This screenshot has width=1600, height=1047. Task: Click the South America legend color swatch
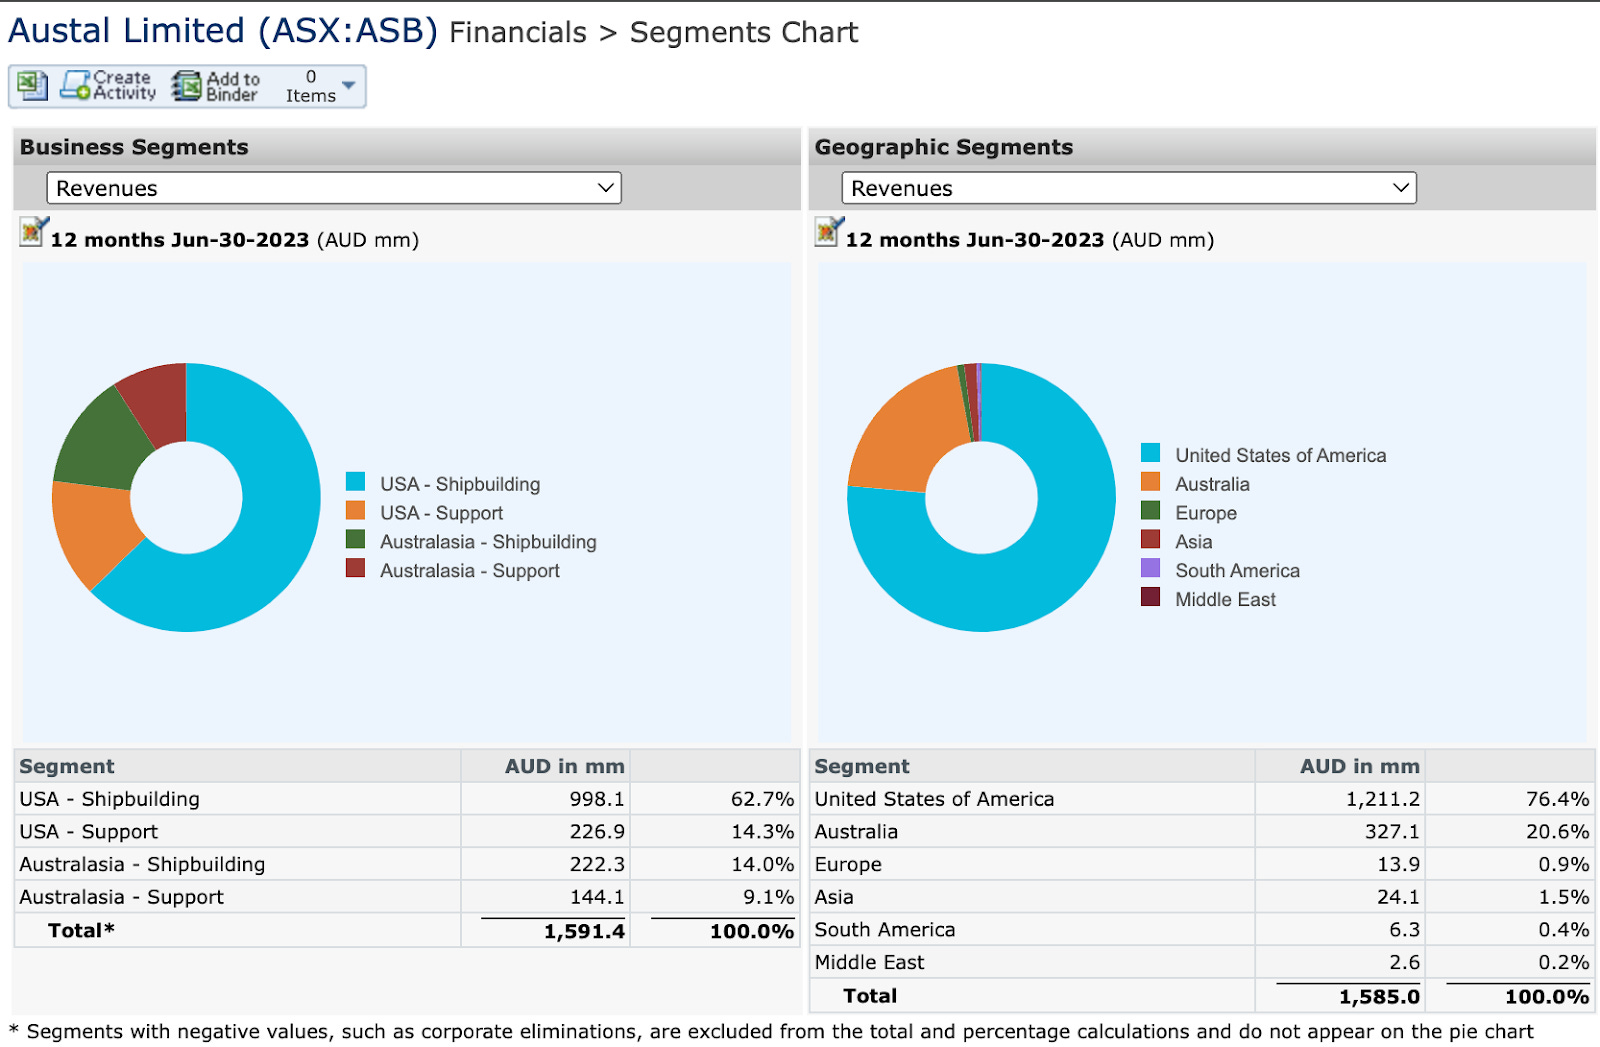pyautogui.click(x=1151, y=568)
